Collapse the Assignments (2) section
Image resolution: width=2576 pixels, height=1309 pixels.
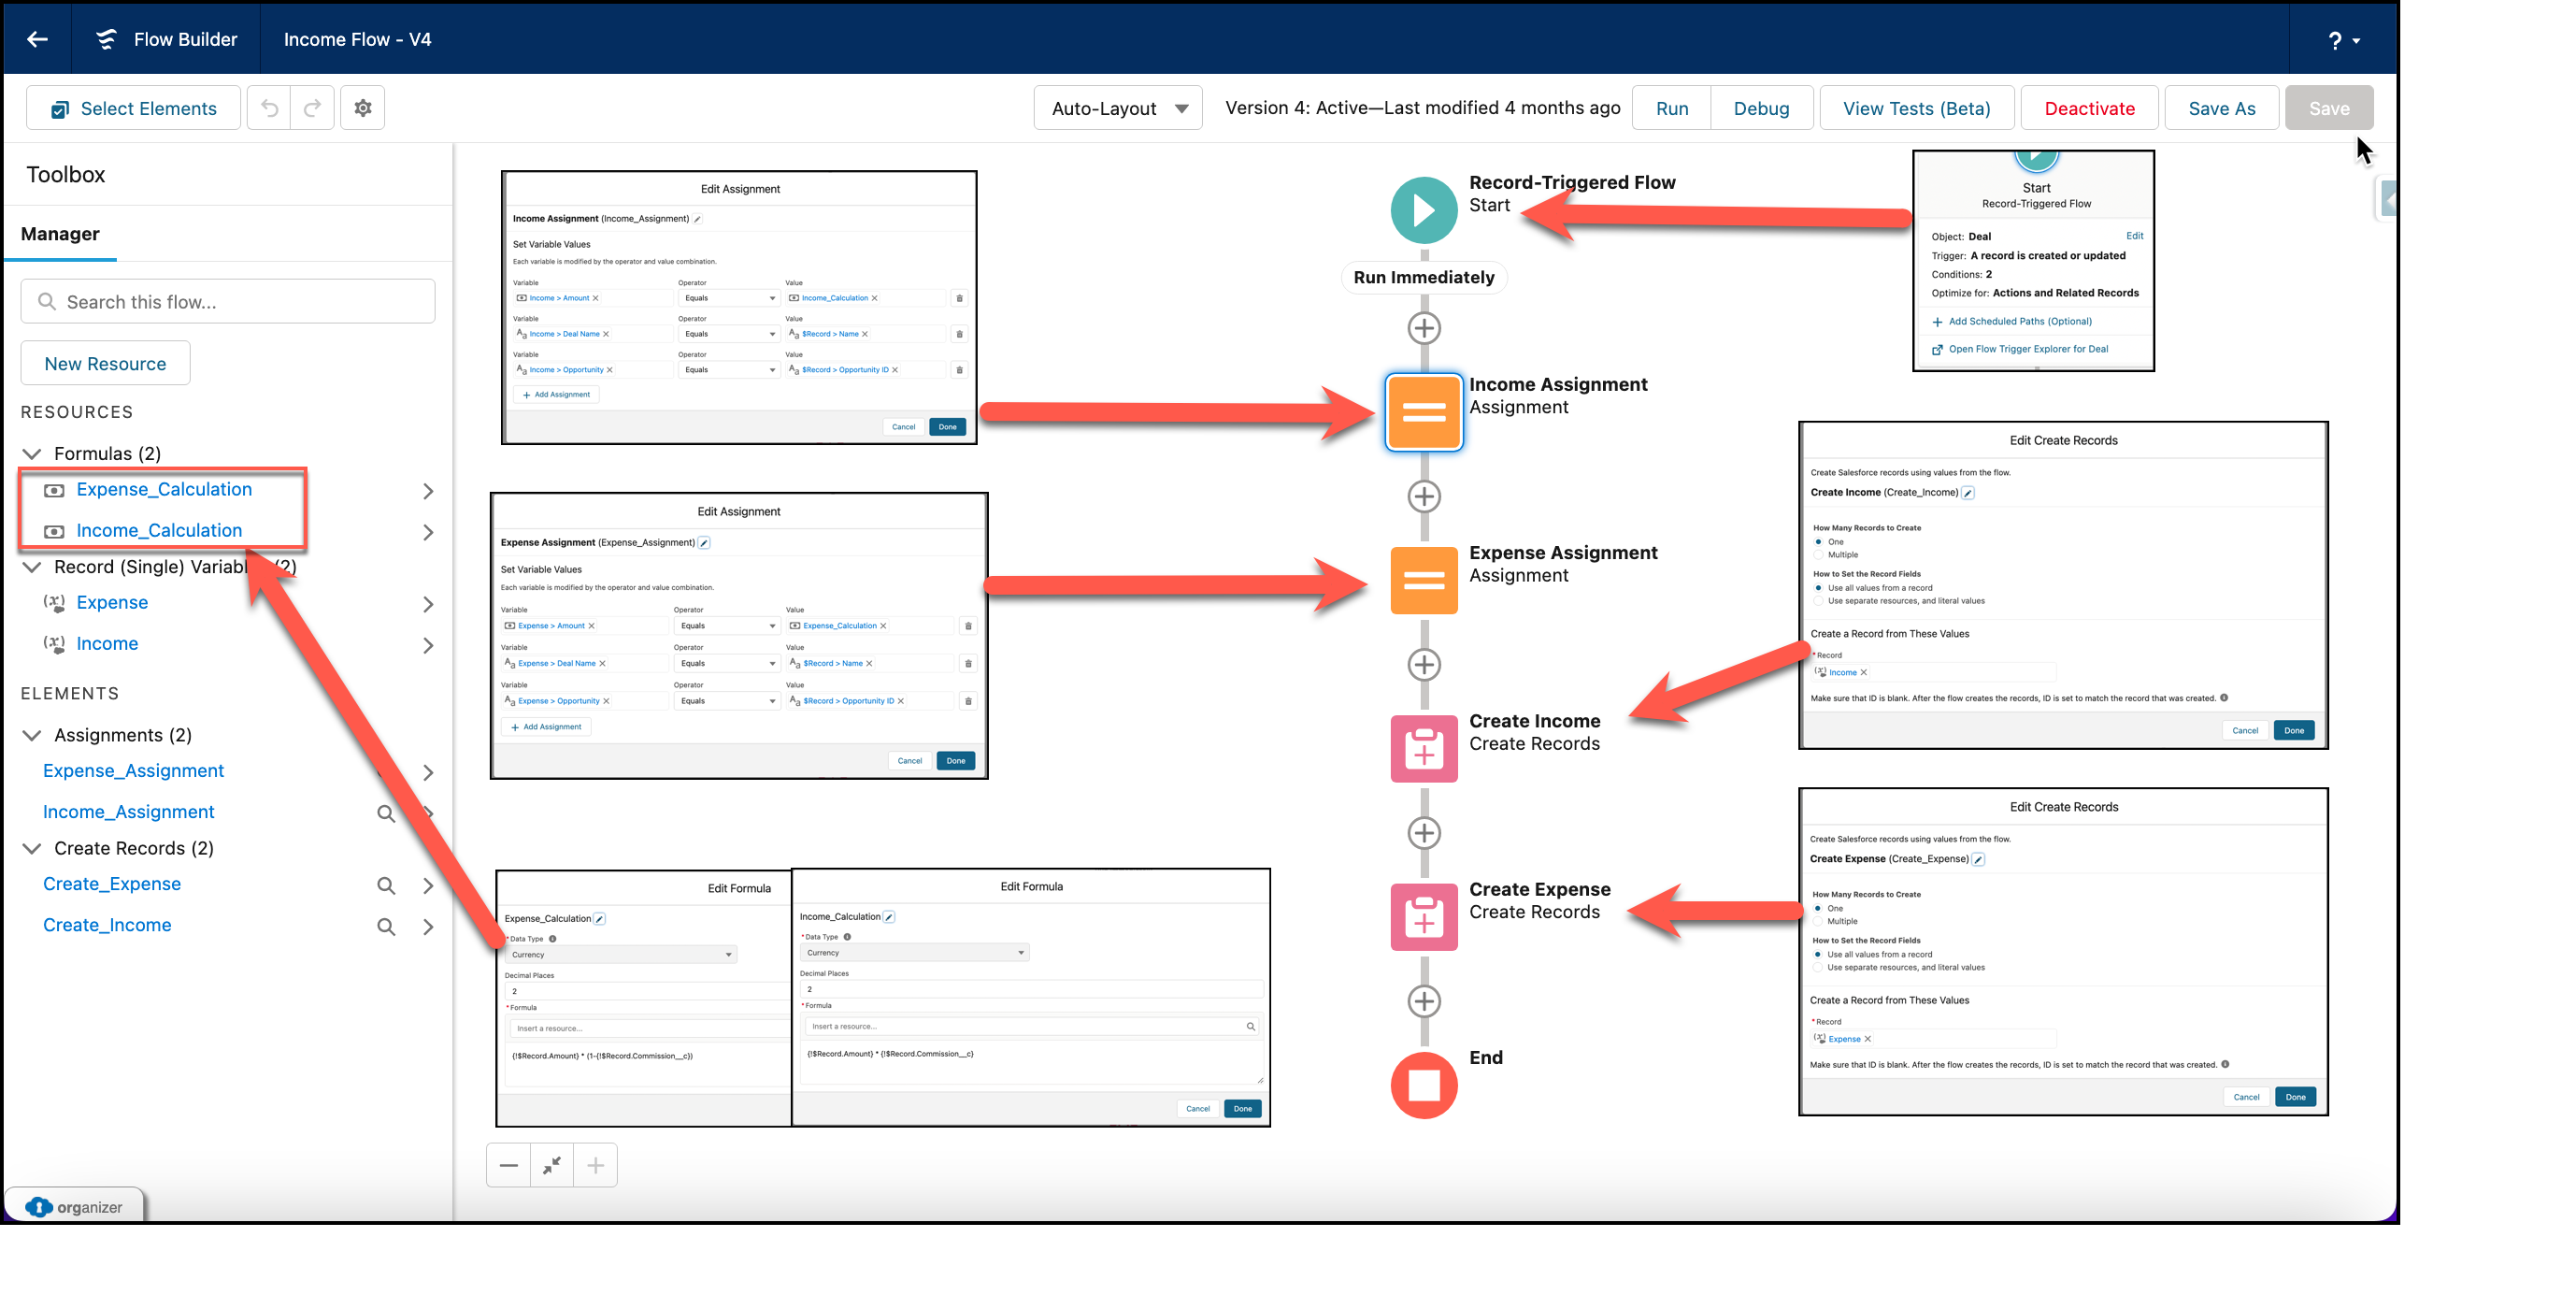[32, 735]
